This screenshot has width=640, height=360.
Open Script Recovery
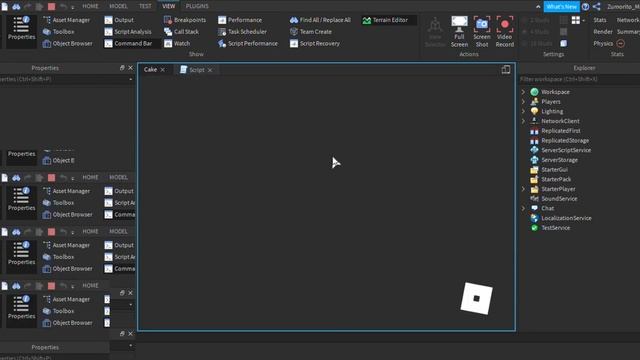[x=315, y=43]
